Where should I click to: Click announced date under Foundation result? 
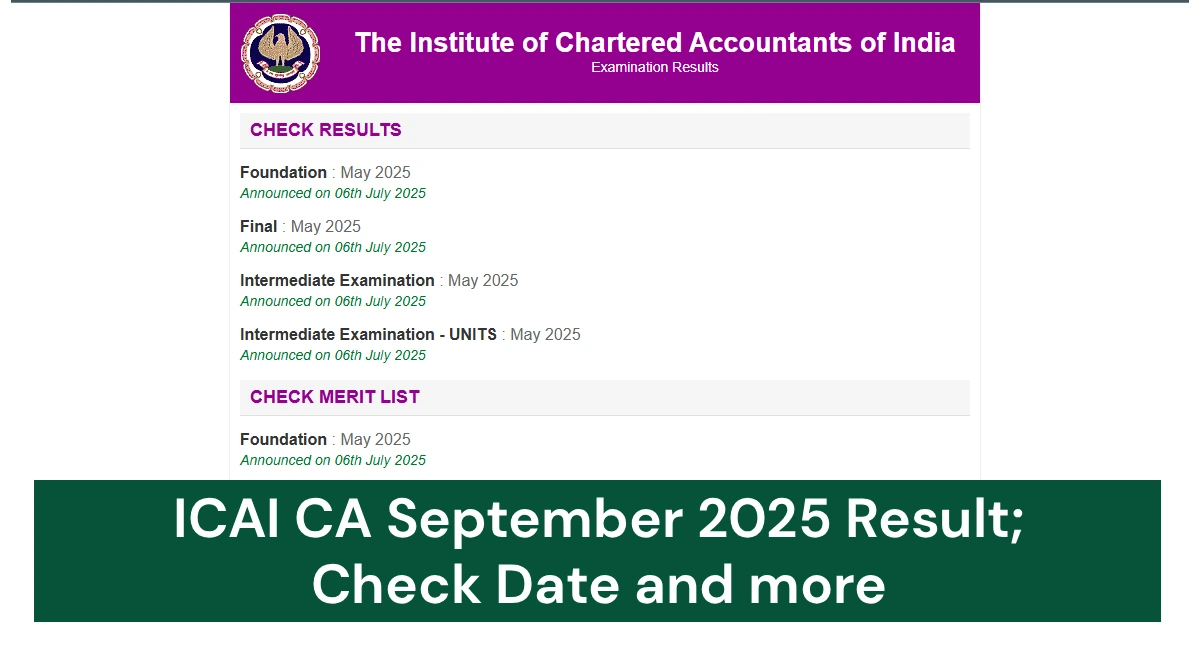pyautogui.click(x=332, y=193)
